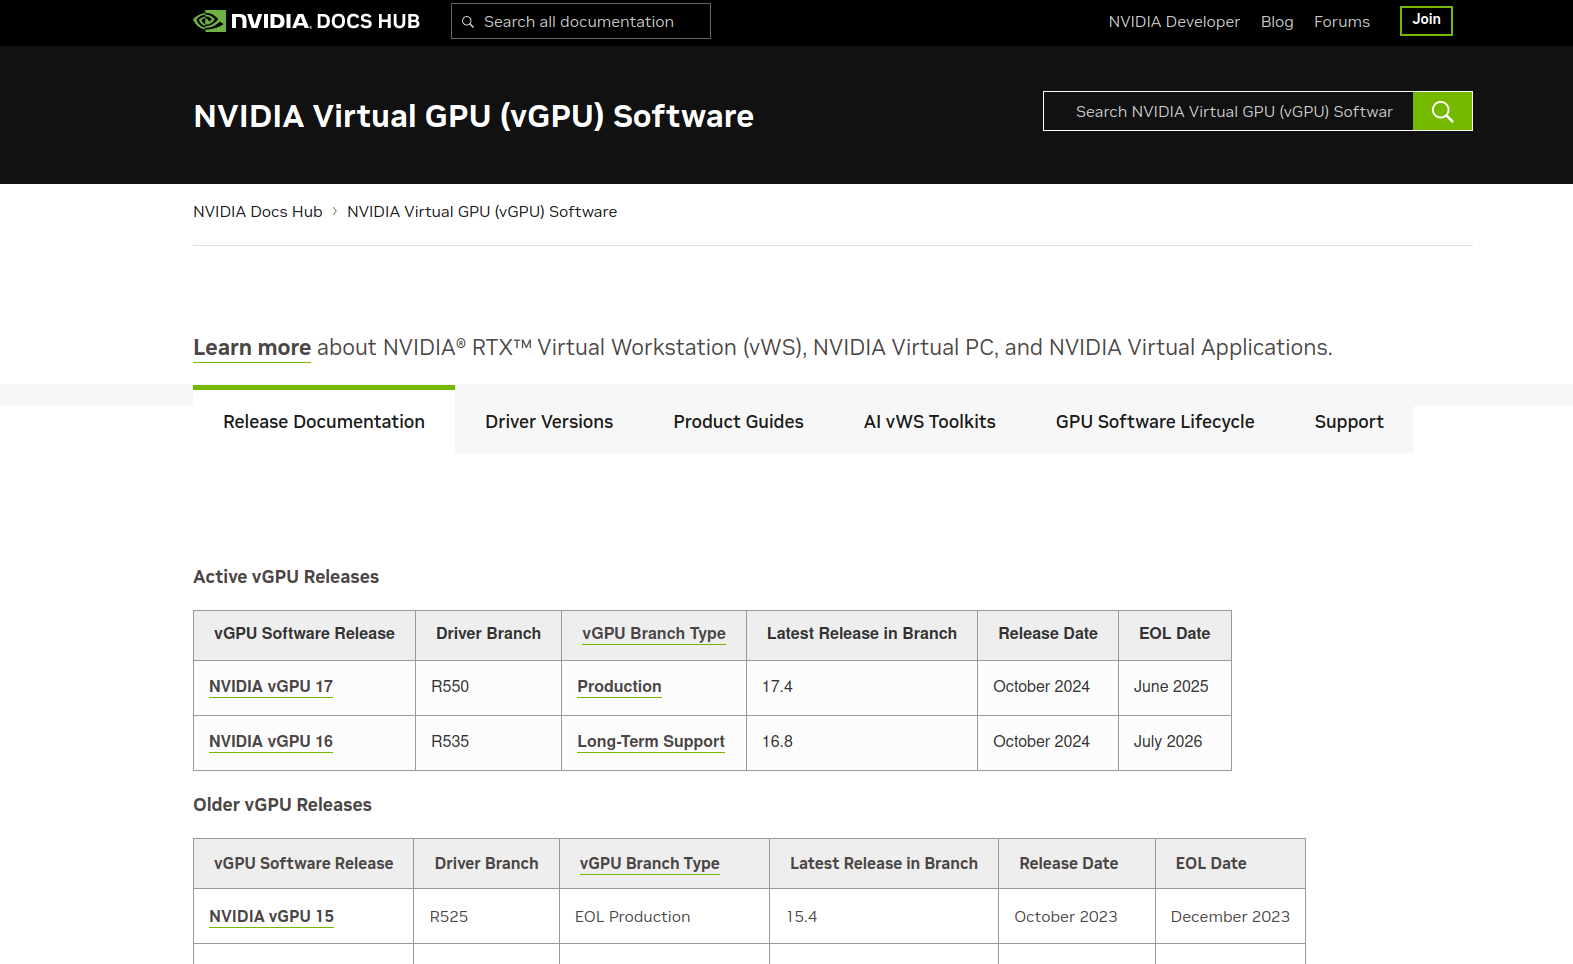Click October 2024 date in vGPU 16 row
The image size is (1573, 964).
point(1047,742)
